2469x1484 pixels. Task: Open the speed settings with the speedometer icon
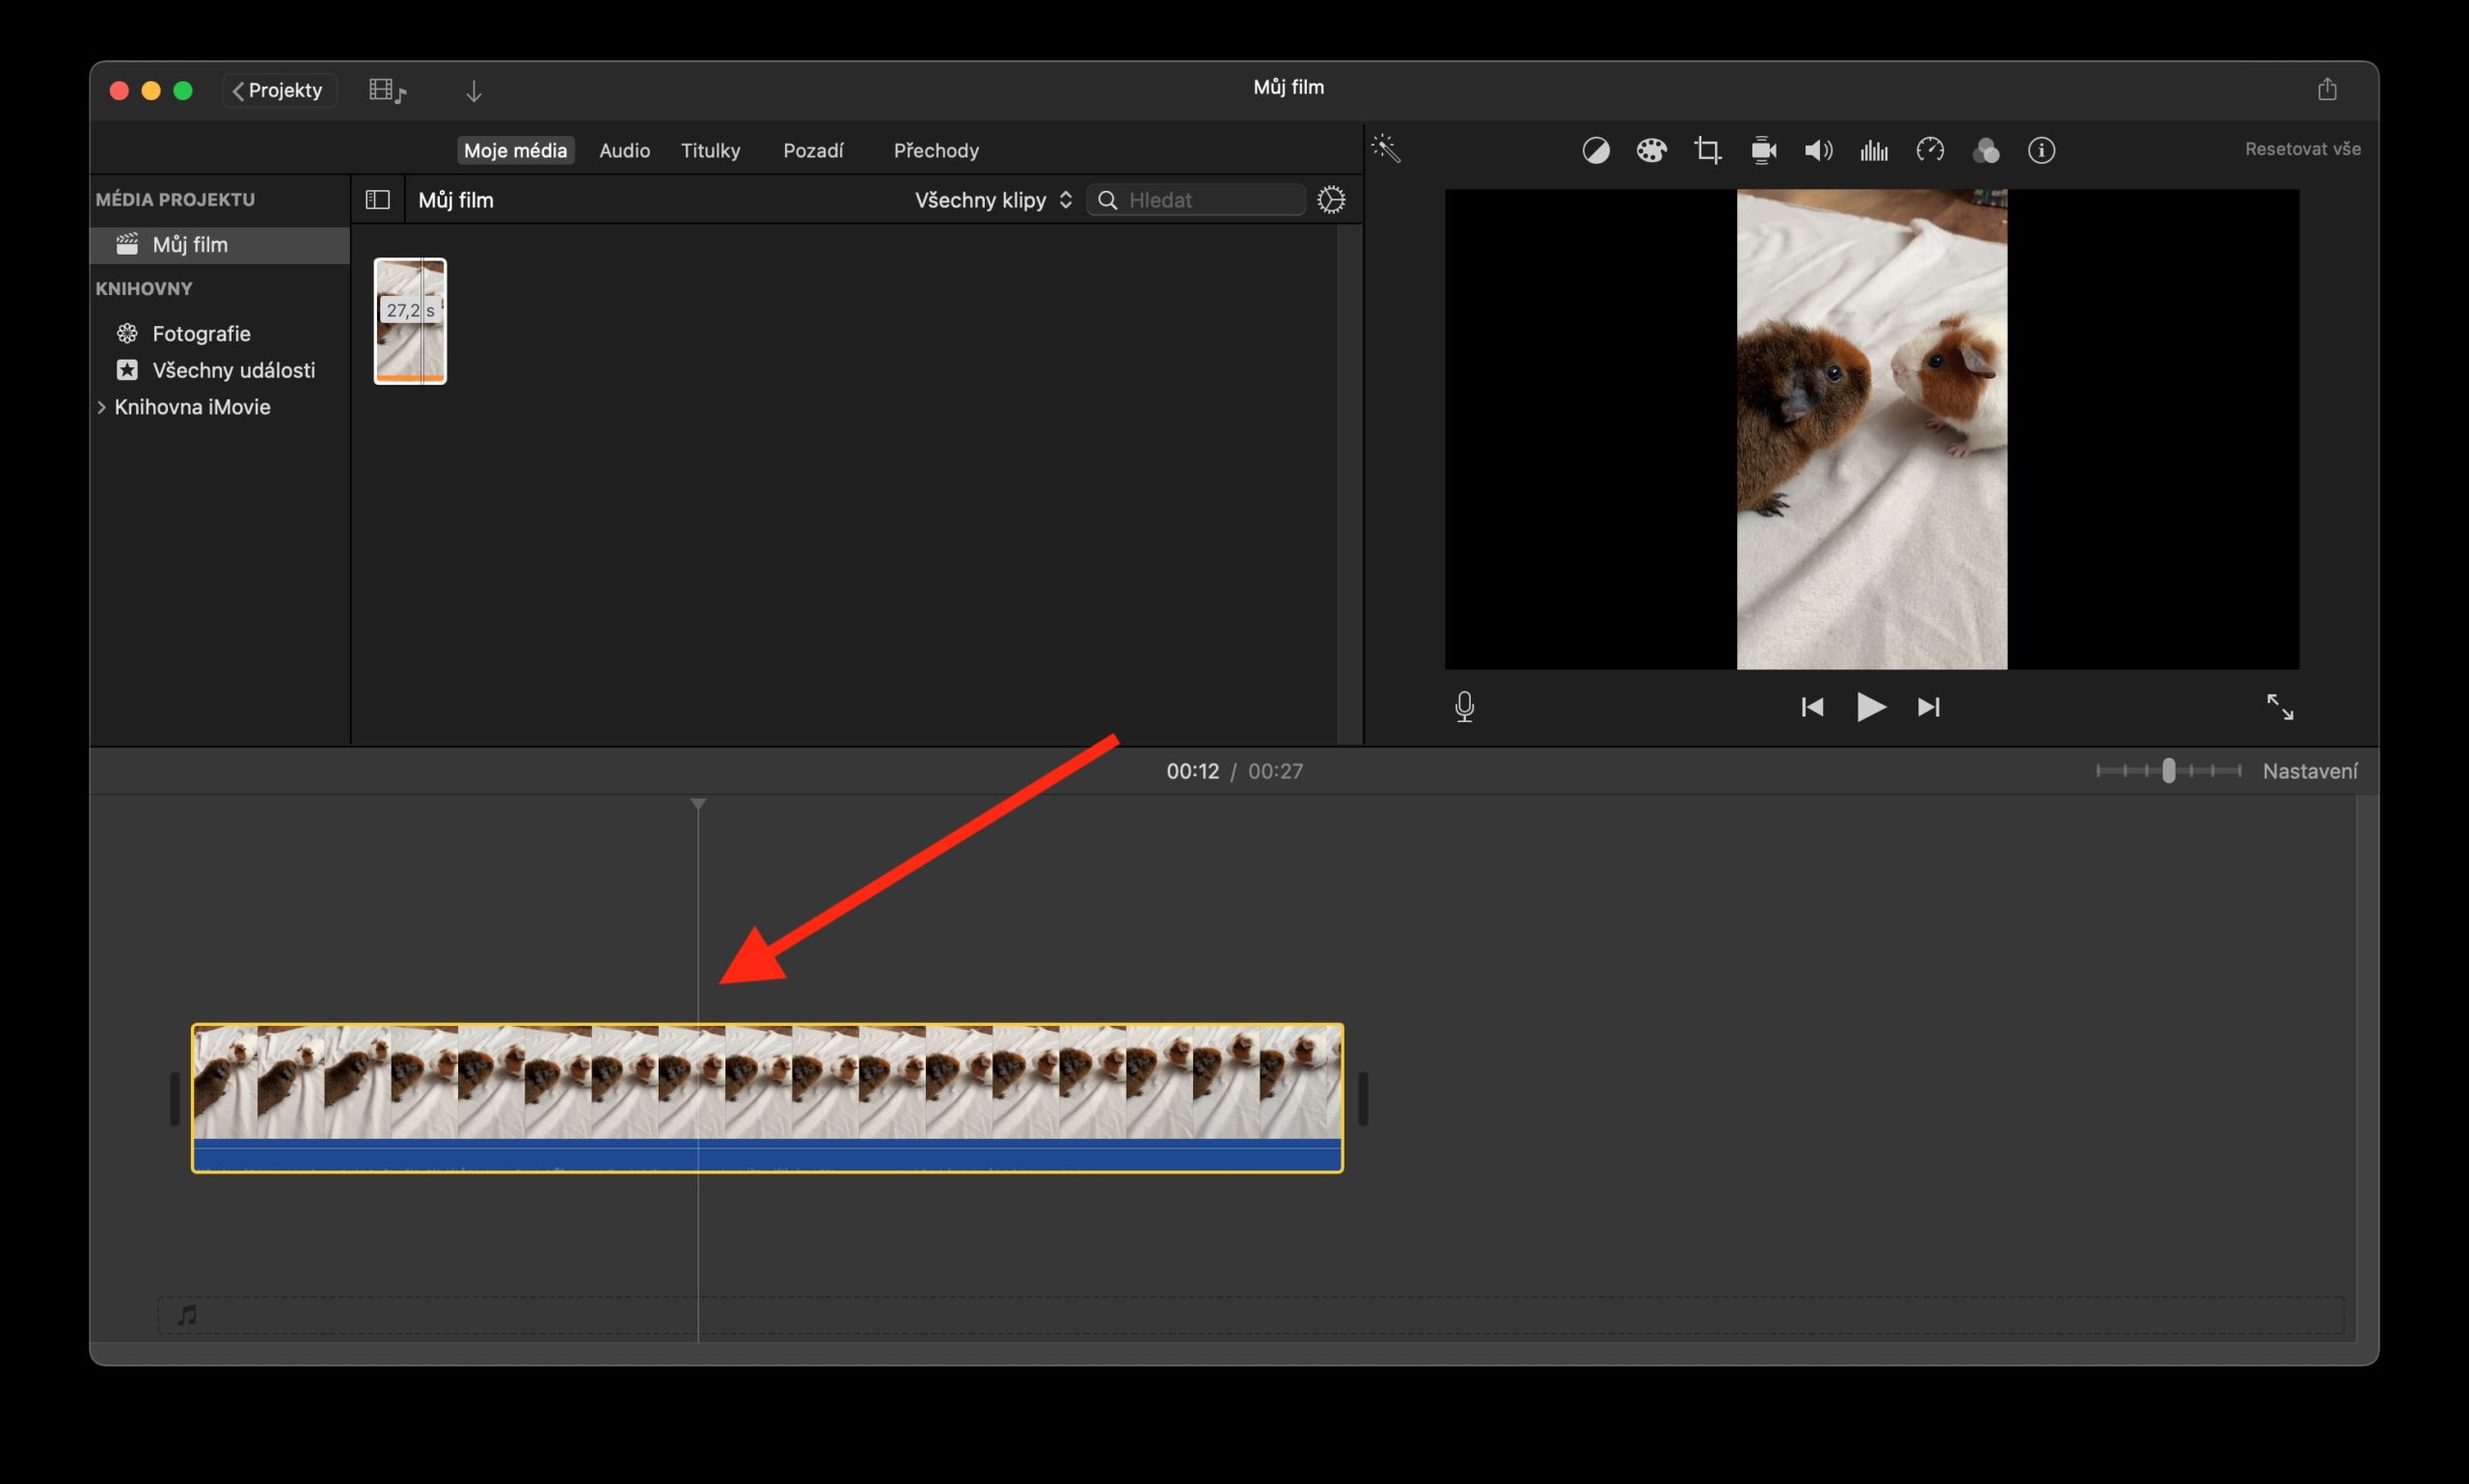coord(1930,150)
